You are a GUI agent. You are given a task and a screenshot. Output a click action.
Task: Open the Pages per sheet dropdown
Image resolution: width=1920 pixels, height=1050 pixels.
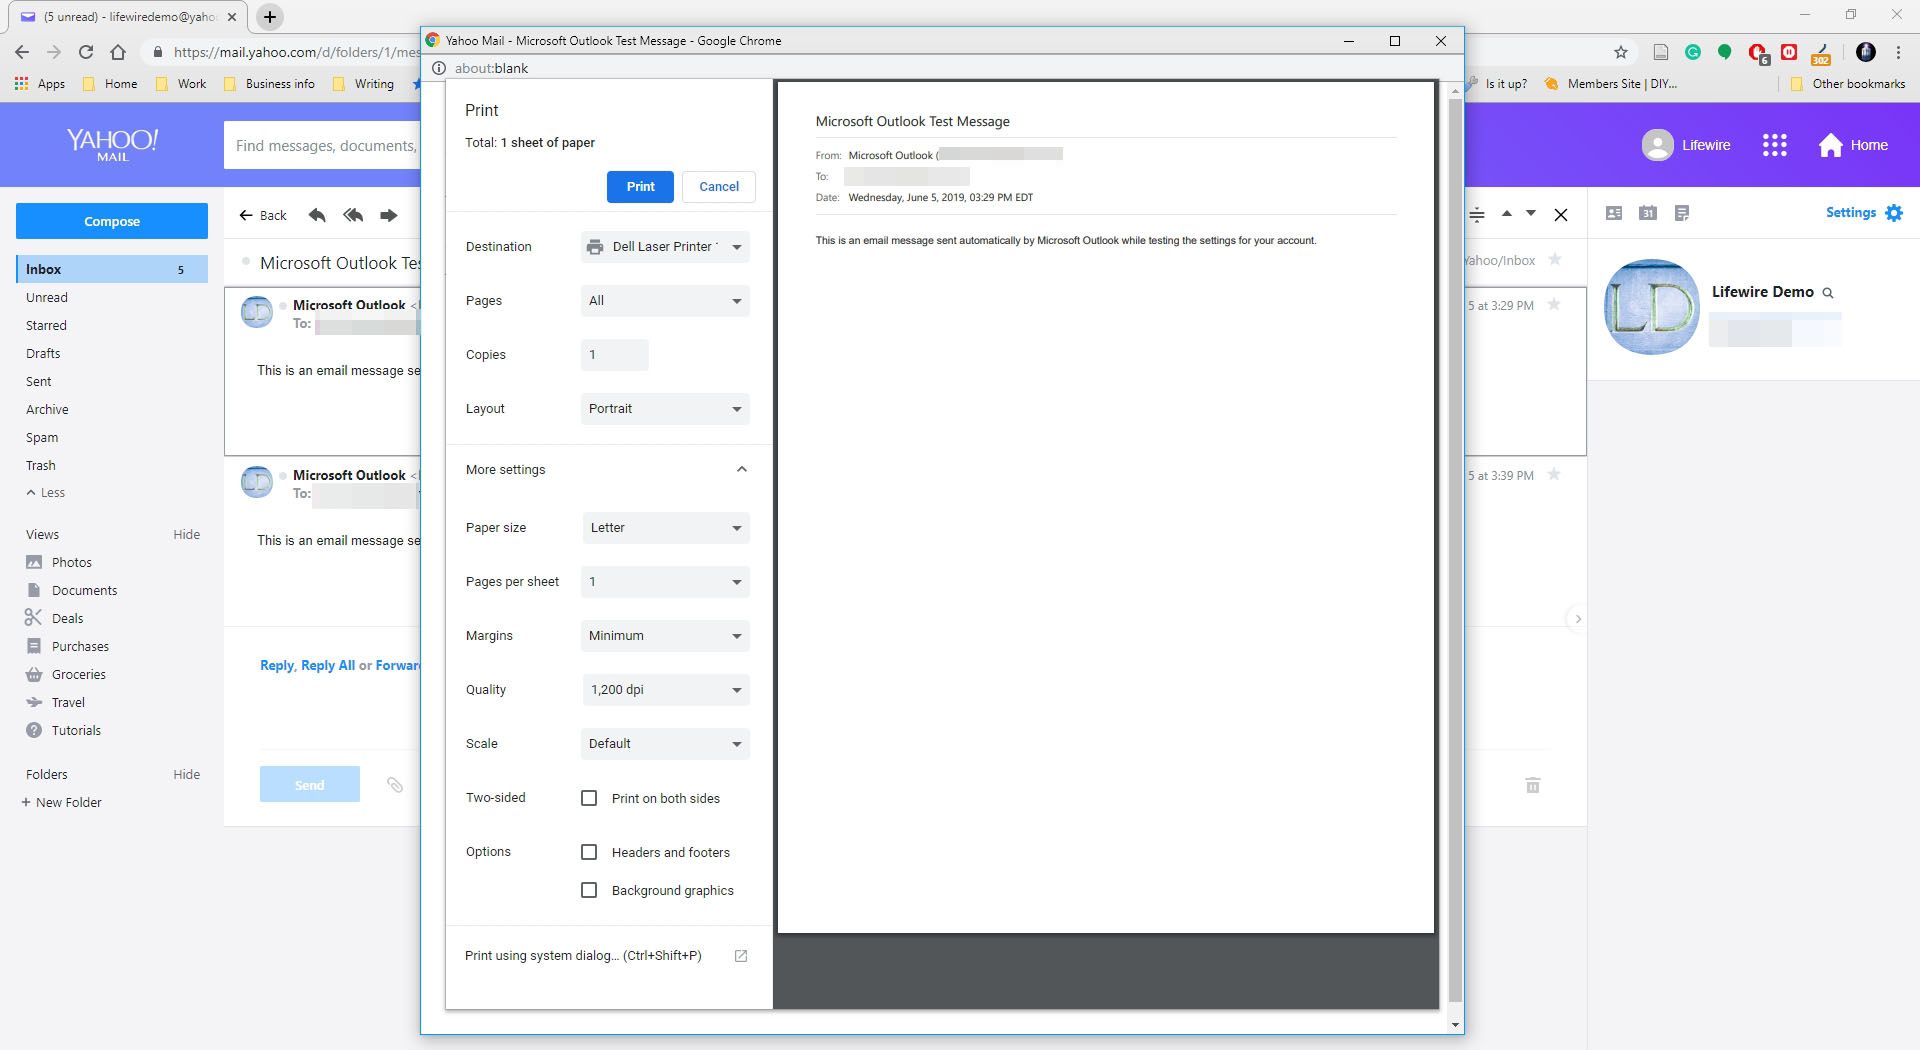(665, 582)
